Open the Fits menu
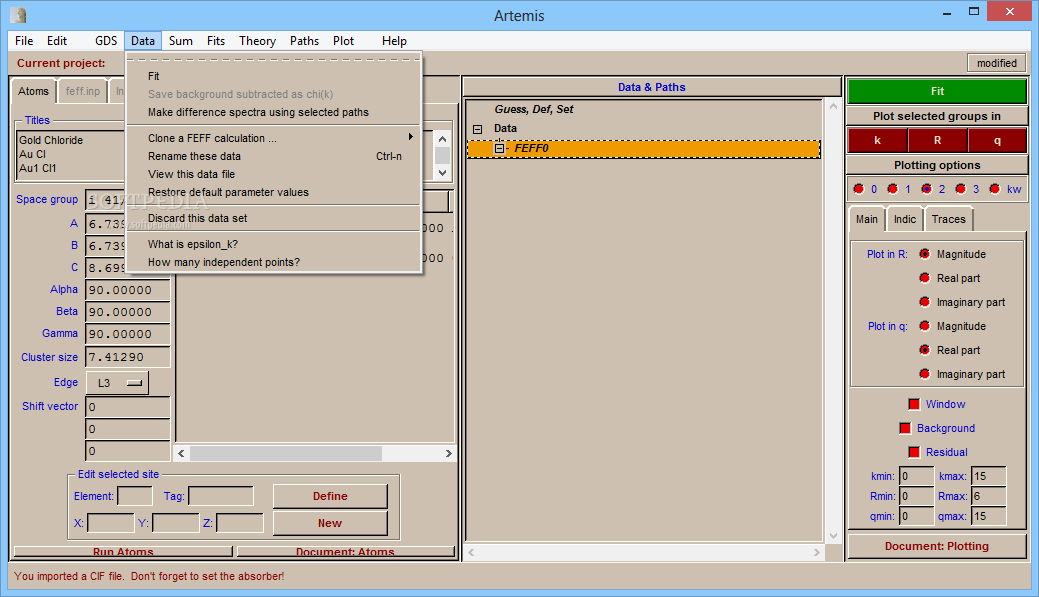The height and width of the screenshot is (597, 1039). [216, 40]
